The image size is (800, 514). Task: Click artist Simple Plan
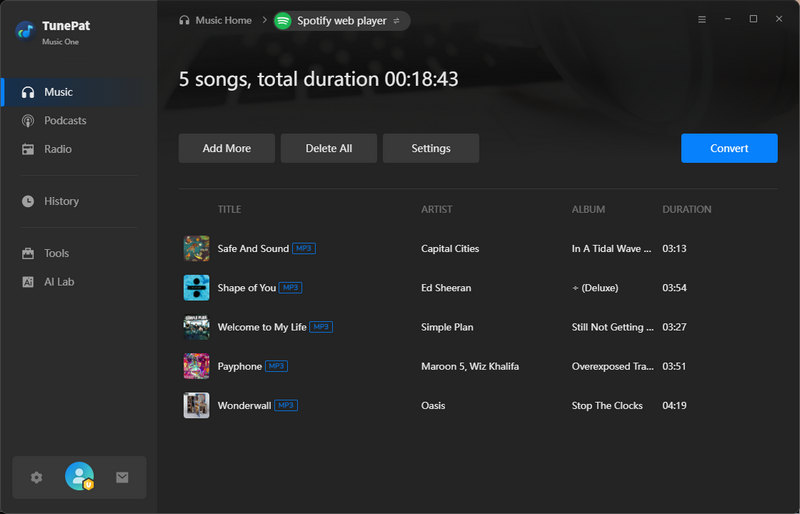[x=447, y=327]
